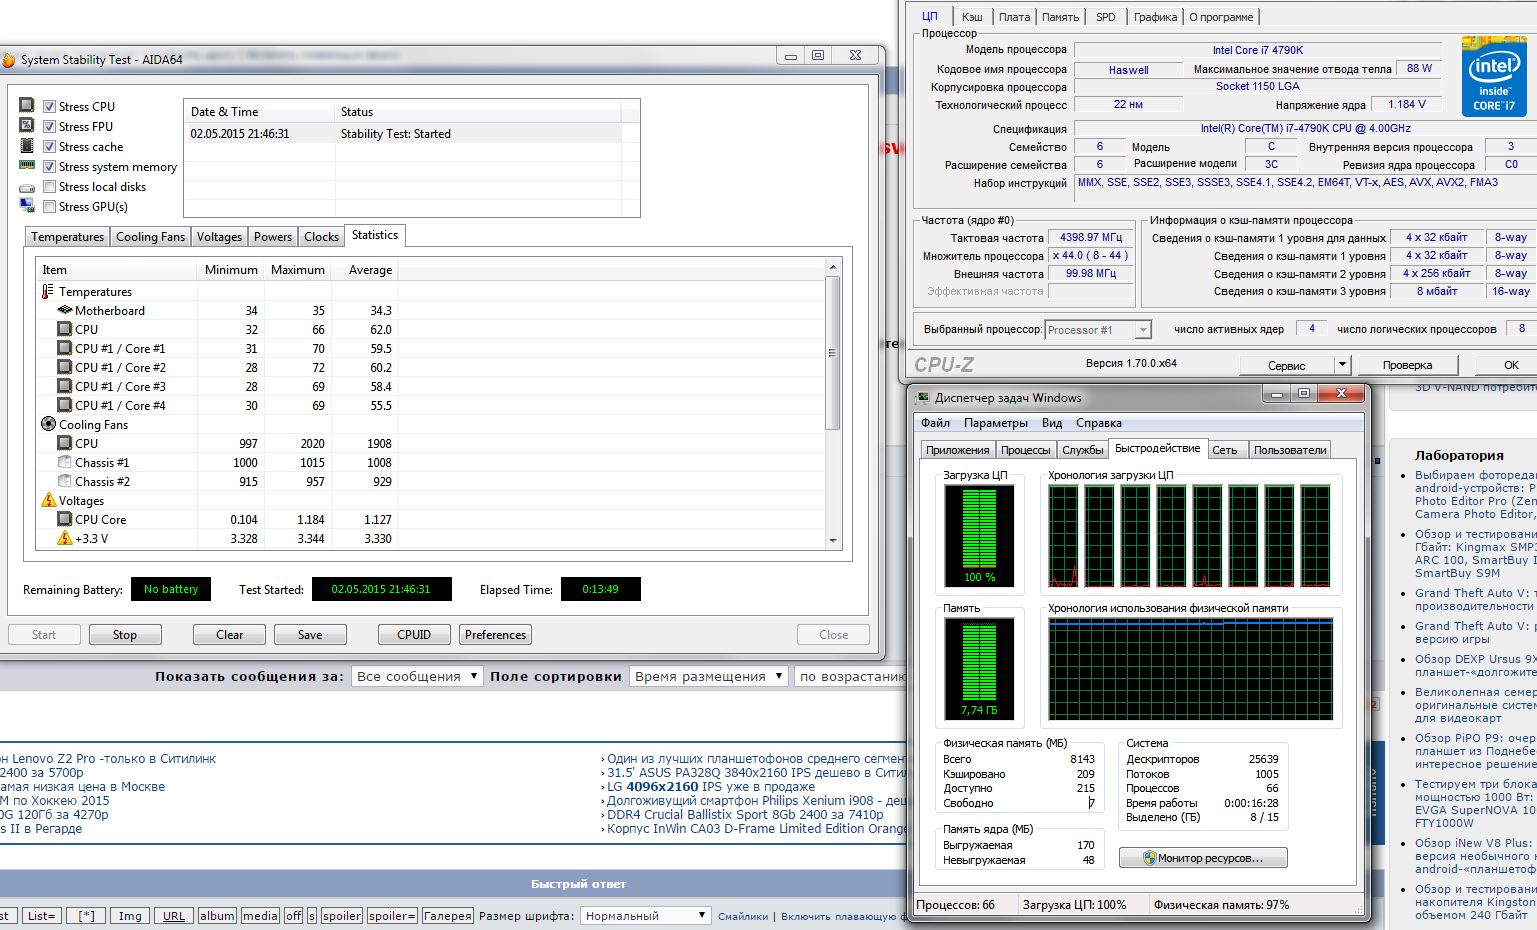This screenshot has width=1537, height=930.
Task: Open the DDR4 Crucial Ballistix Sport link
Action: click(x=745, y=814)
